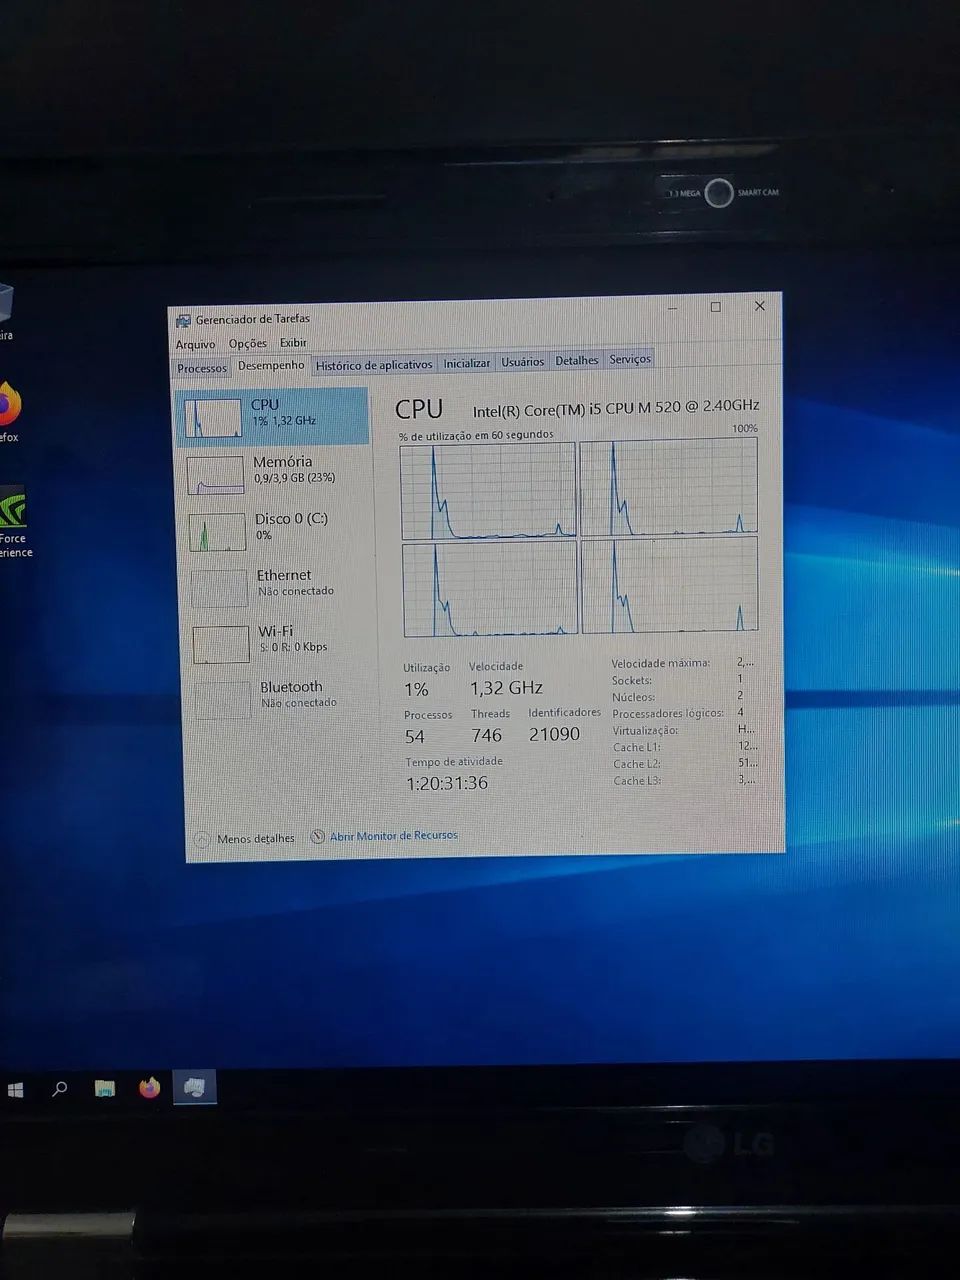Open the Lixeira desktop icon
The image size is (960, 1280).
pos(6,312)
